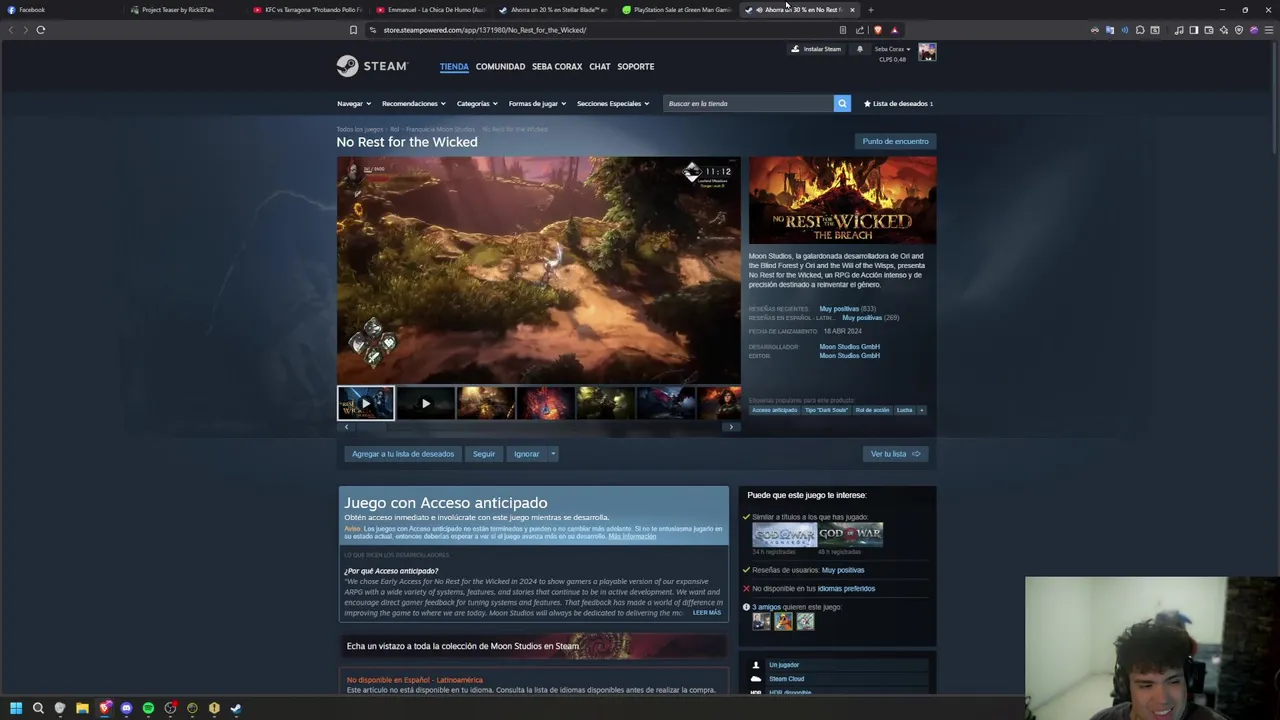Reload the page in browser
Screen dimensions: 1280x720
coord(41,30)
